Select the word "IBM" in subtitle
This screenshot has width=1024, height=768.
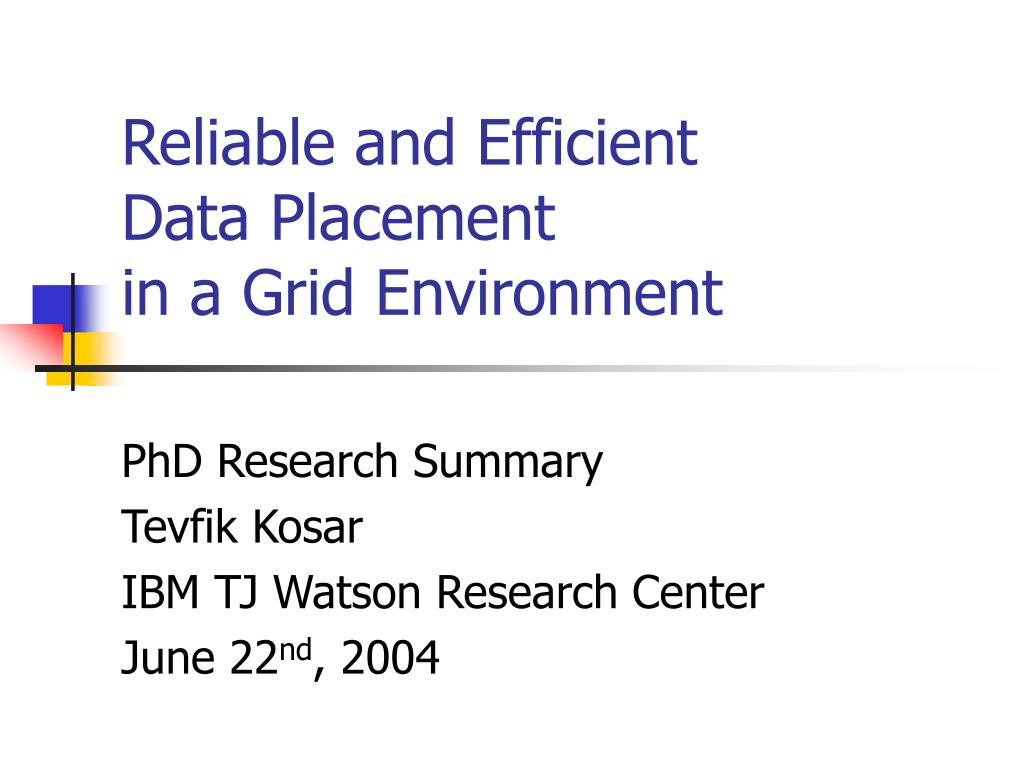coord(160,592)
